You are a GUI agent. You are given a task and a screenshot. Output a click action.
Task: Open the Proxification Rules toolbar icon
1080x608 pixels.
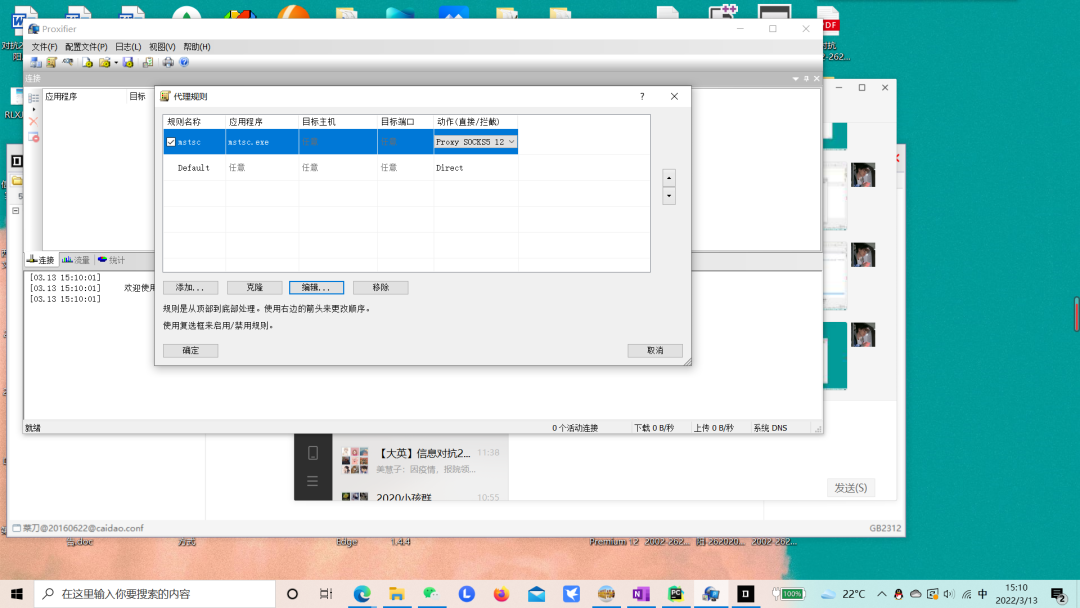point(51,63)
